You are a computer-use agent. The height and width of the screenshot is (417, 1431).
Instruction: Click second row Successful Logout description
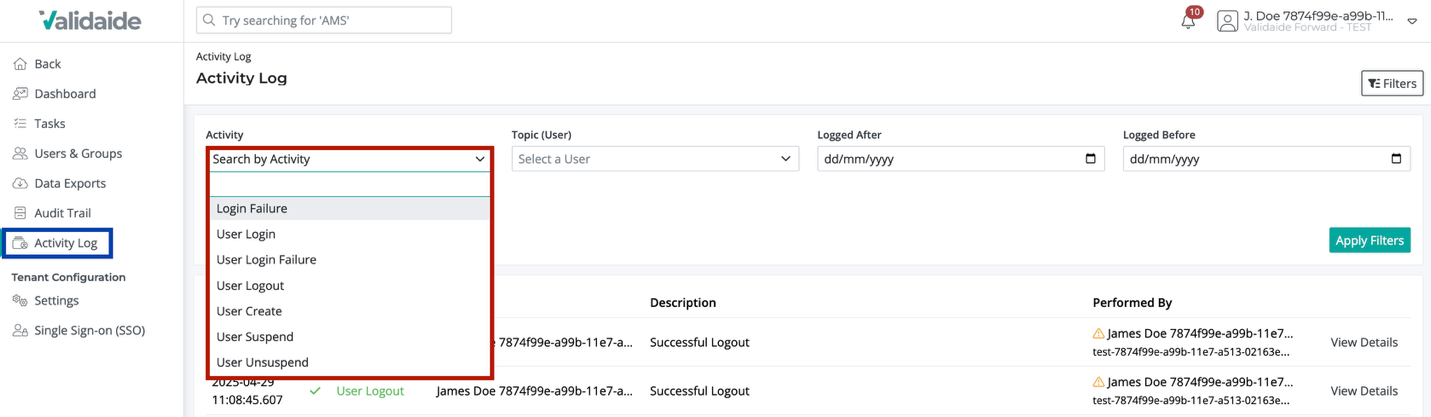point(700,391)
